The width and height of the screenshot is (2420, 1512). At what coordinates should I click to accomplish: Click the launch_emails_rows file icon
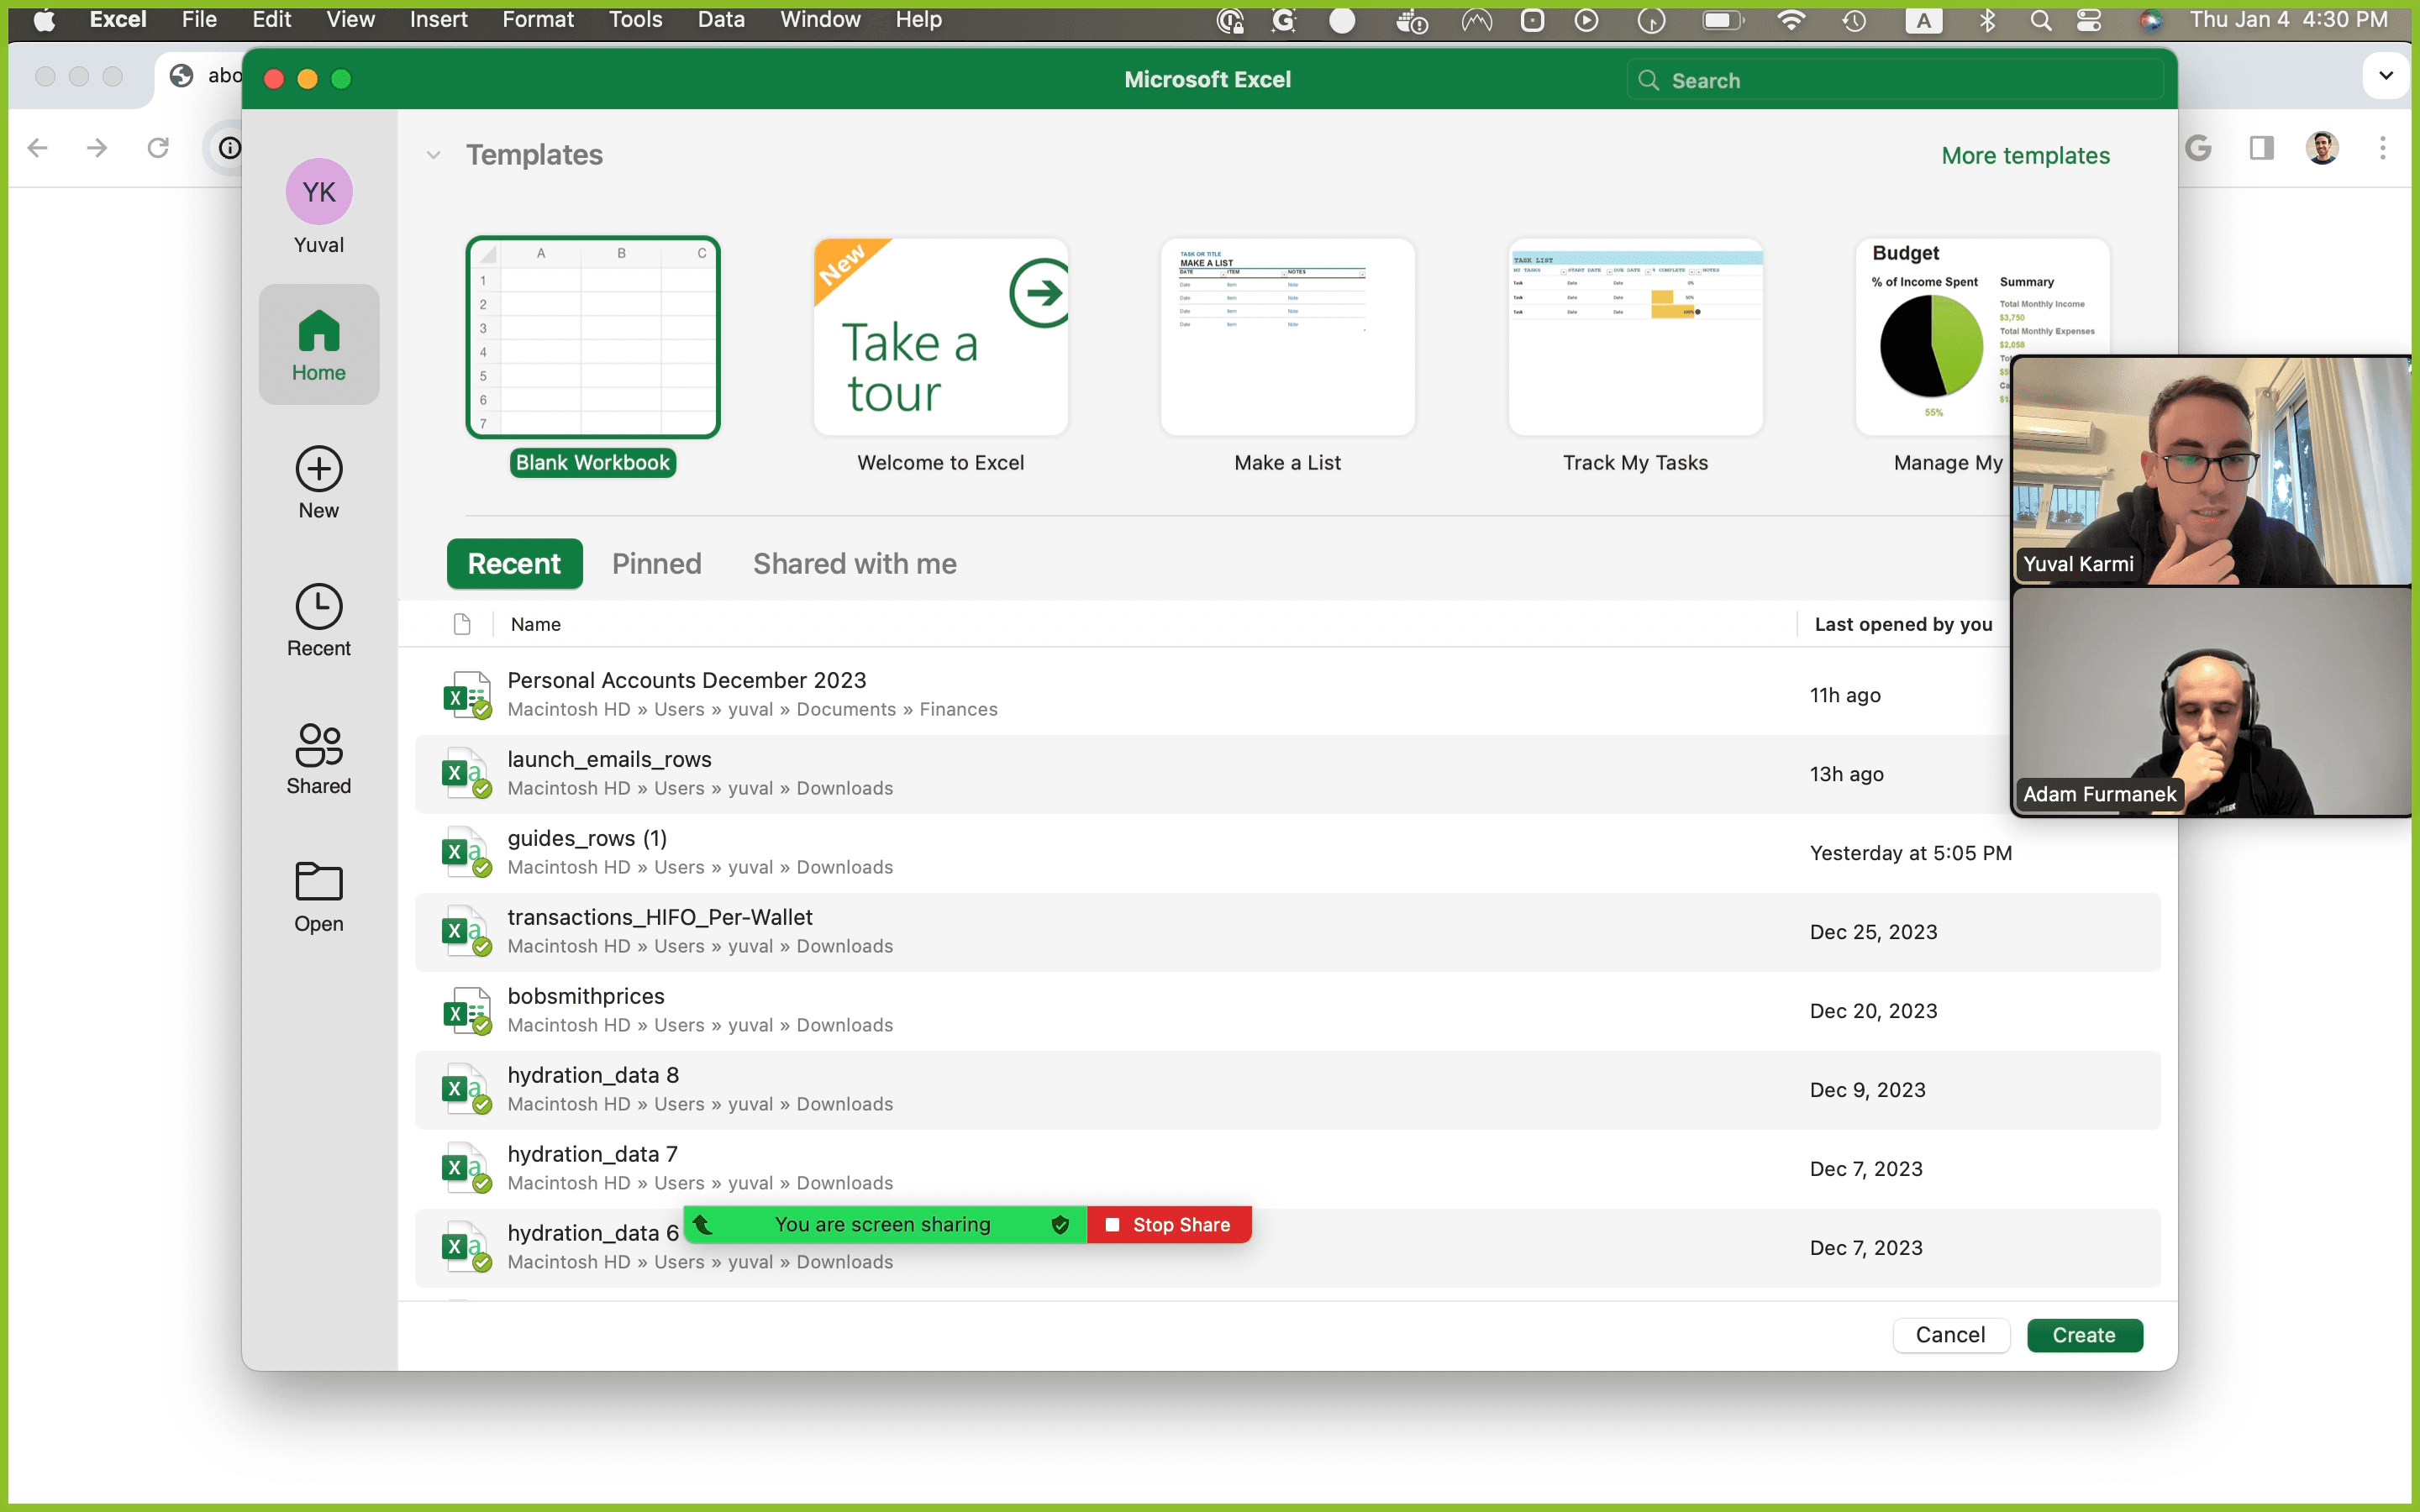467,774
